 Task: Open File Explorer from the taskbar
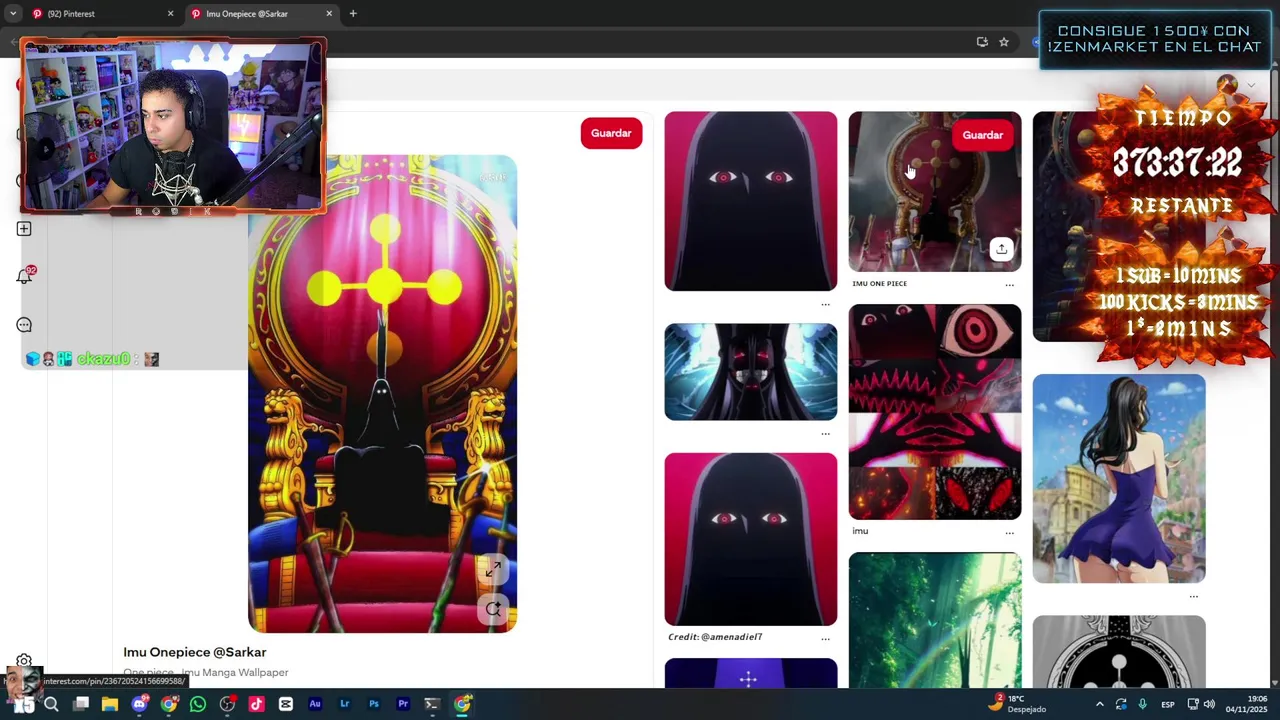(x=110, y=704)
